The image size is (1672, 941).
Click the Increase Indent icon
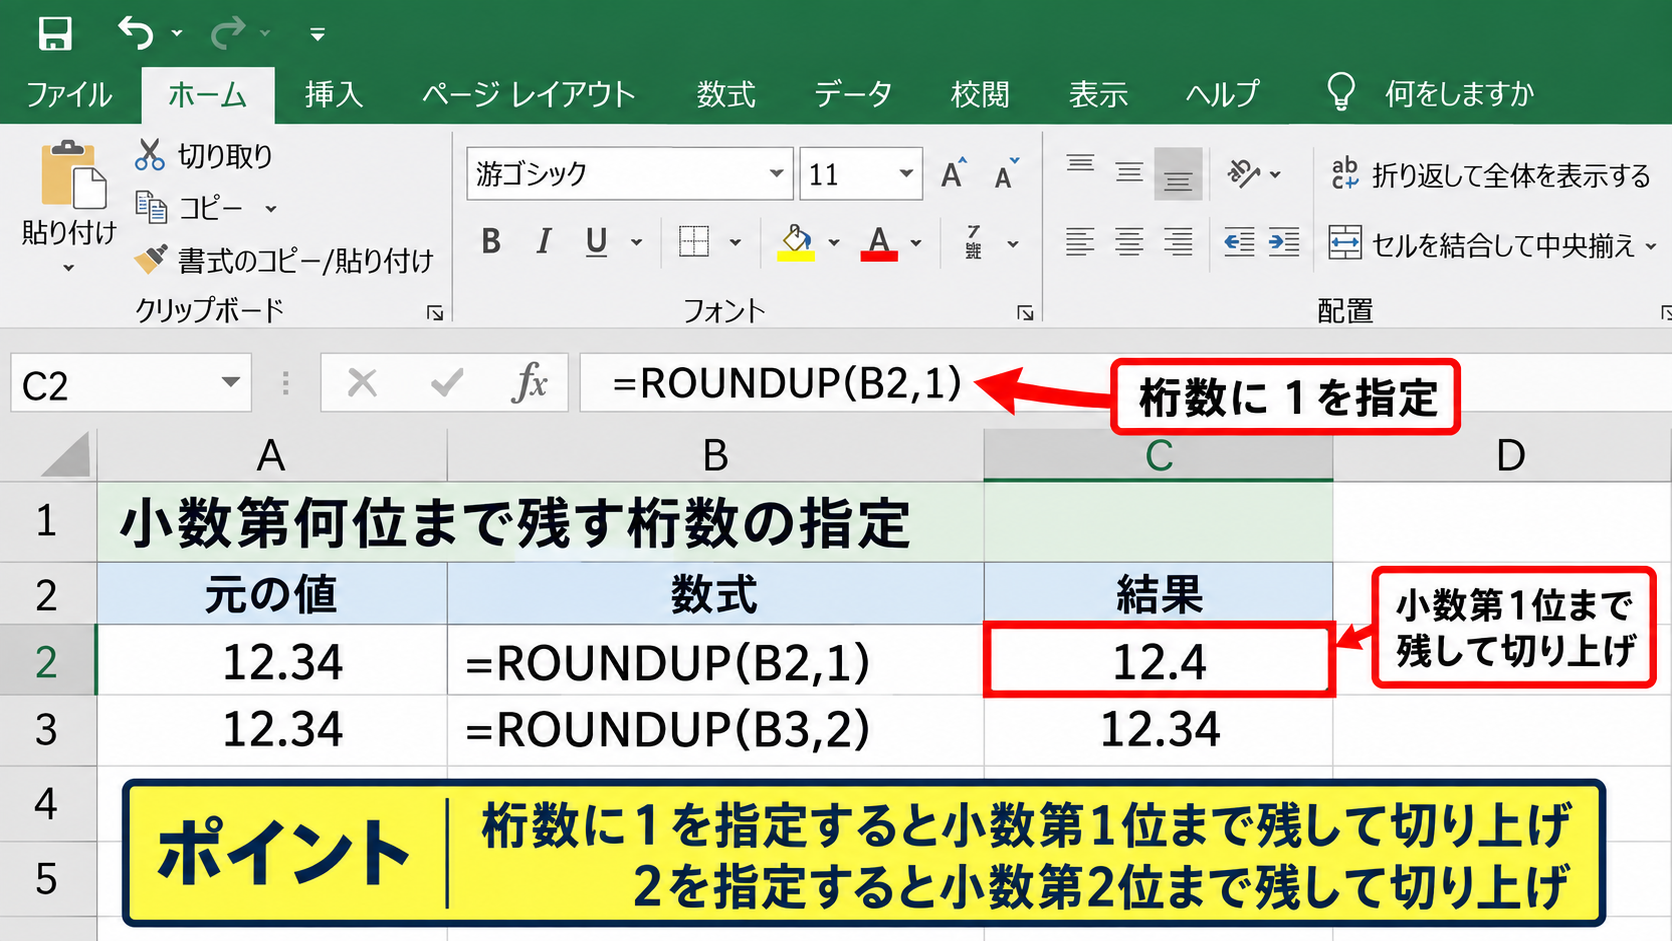point(1284,242)
